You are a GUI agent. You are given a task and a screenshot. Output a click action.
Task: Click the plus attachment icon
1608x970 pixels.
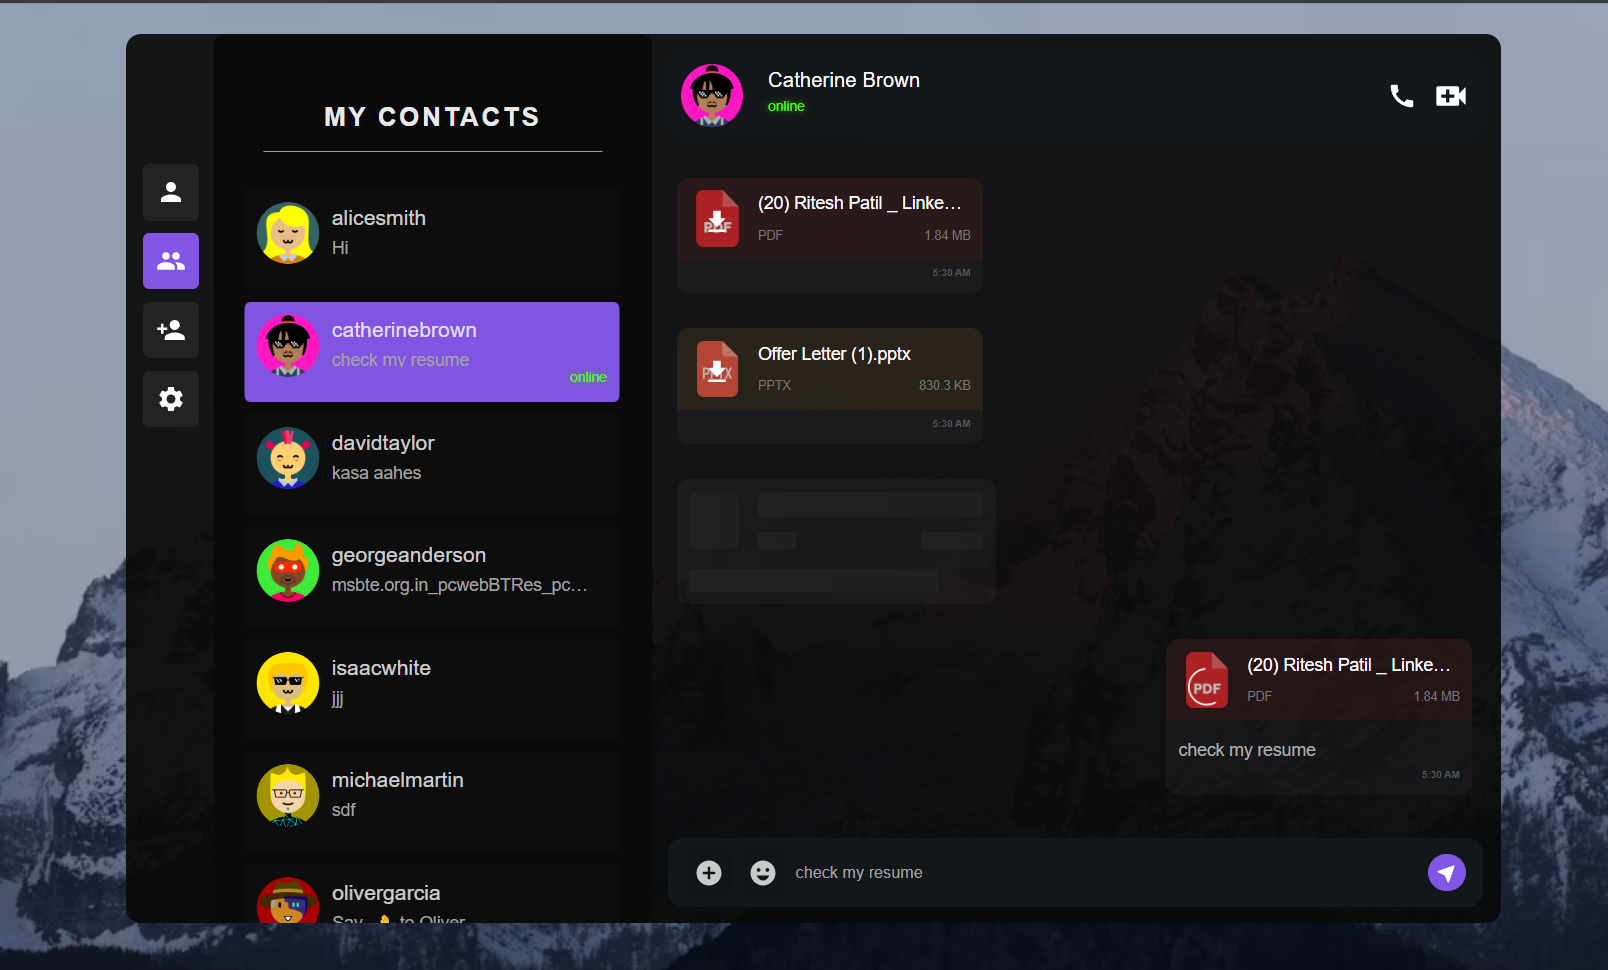pyautogui.click(x=709, y=873)
